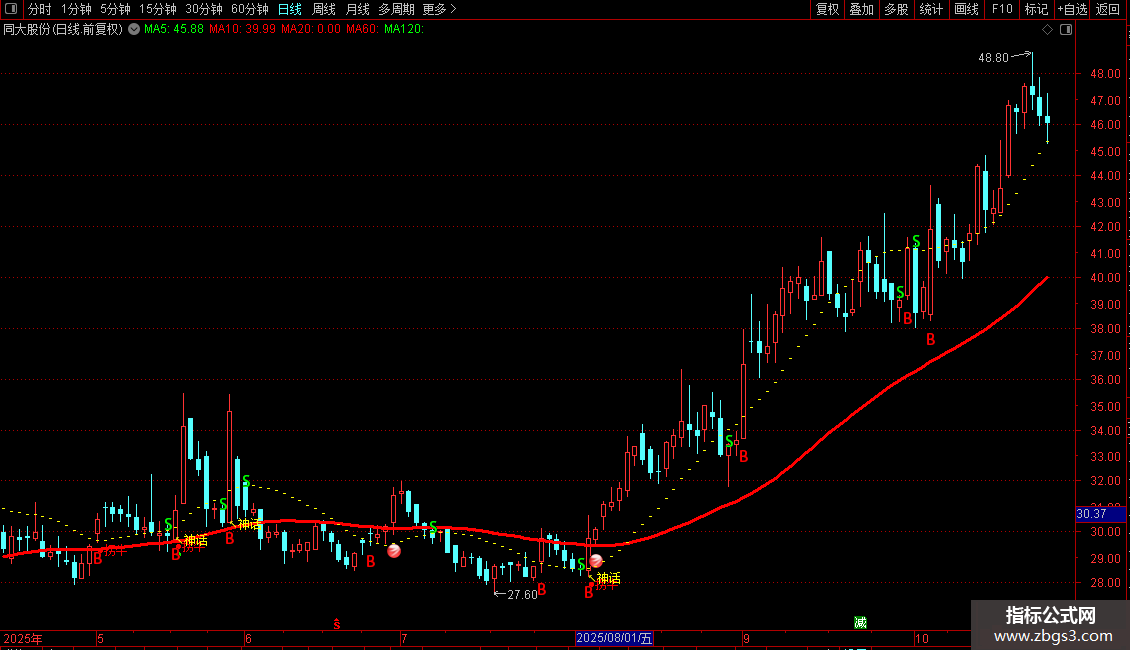The width and height of the screenshot is (1130, 650).
Task: Click the green S signal near 41.00 in October
Action: click(916, 241)
